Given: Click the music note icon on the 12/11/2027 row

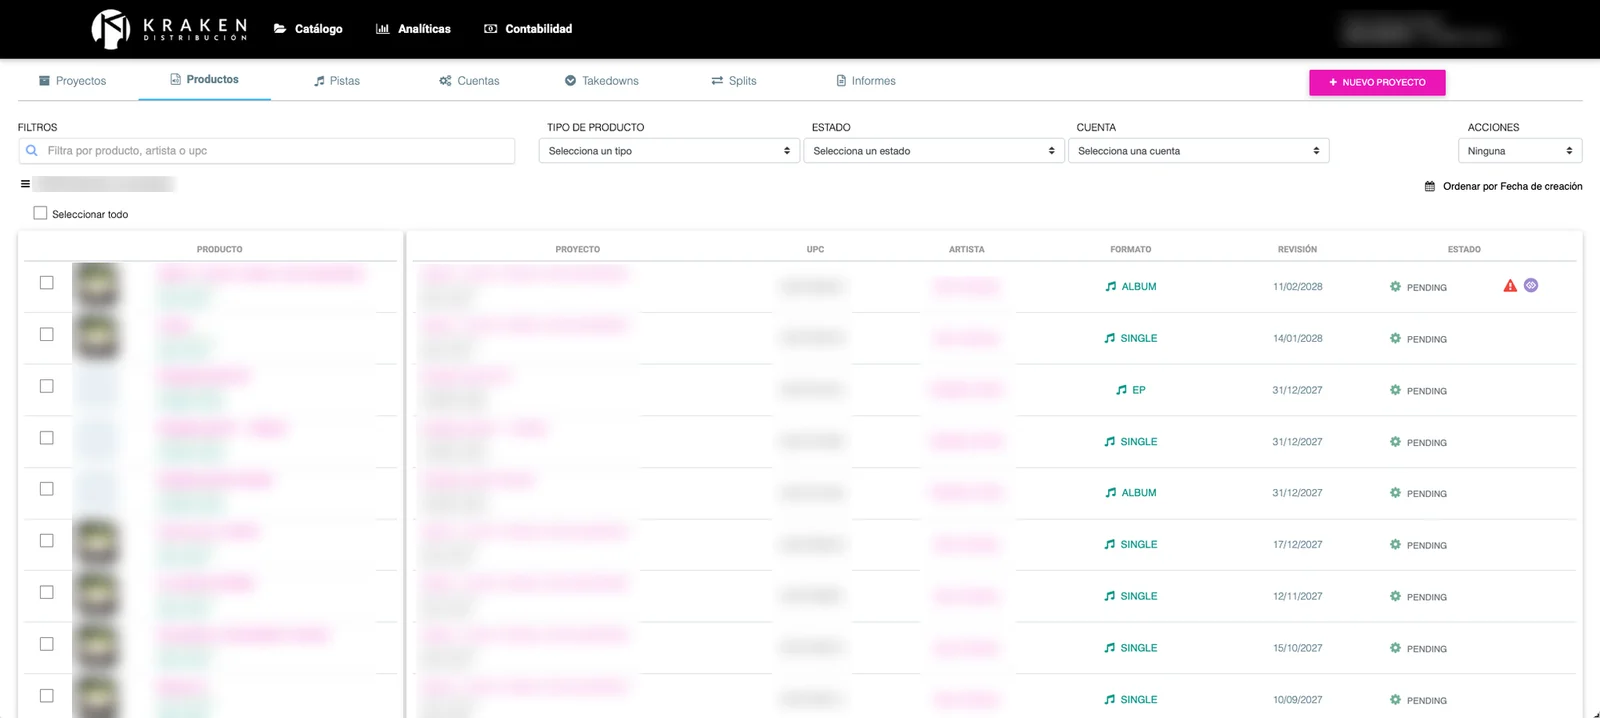Looking at the screenshot, I should click(x=1109, y=596).
